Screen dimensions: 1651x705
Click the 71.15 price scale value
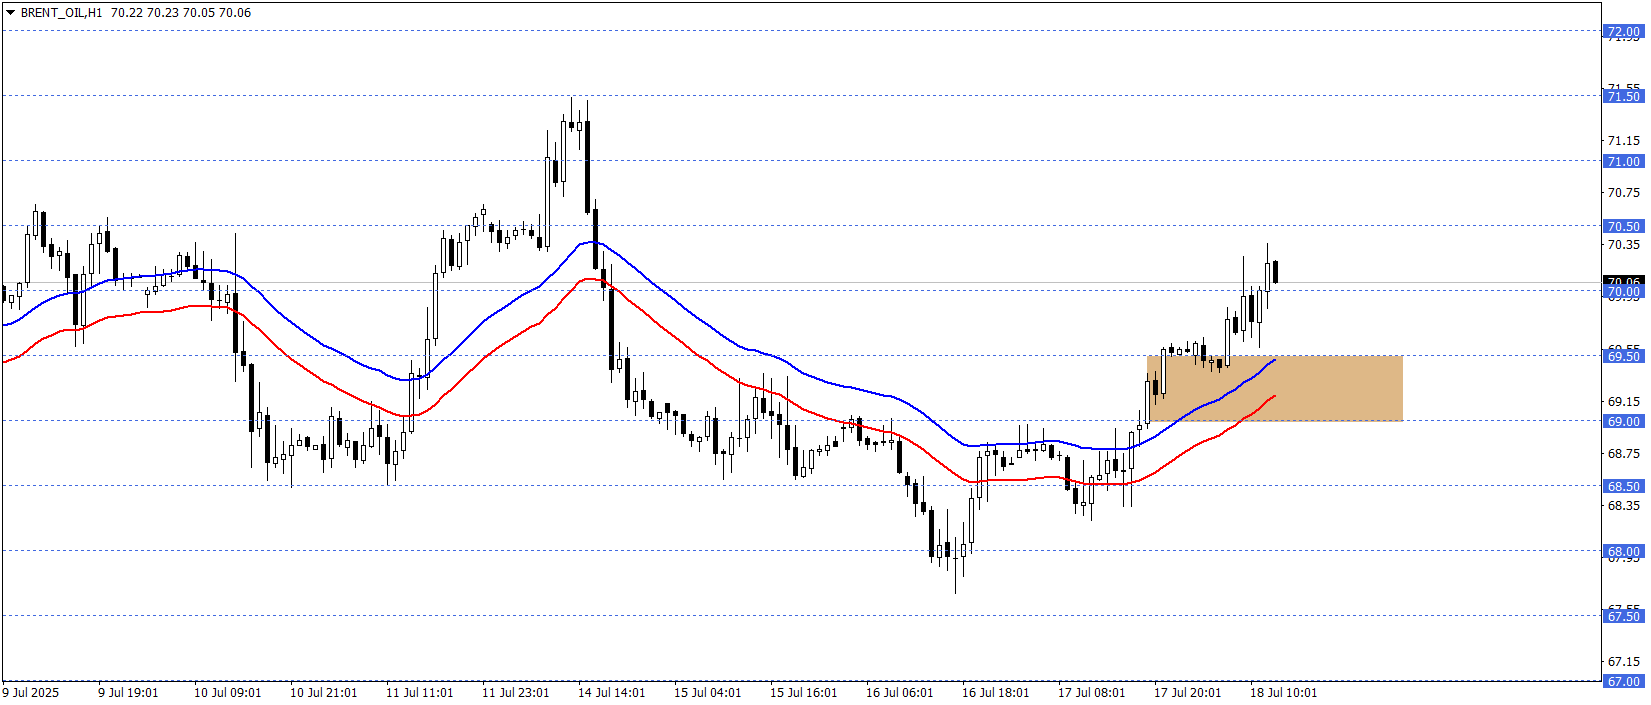tap(1624, 141)
